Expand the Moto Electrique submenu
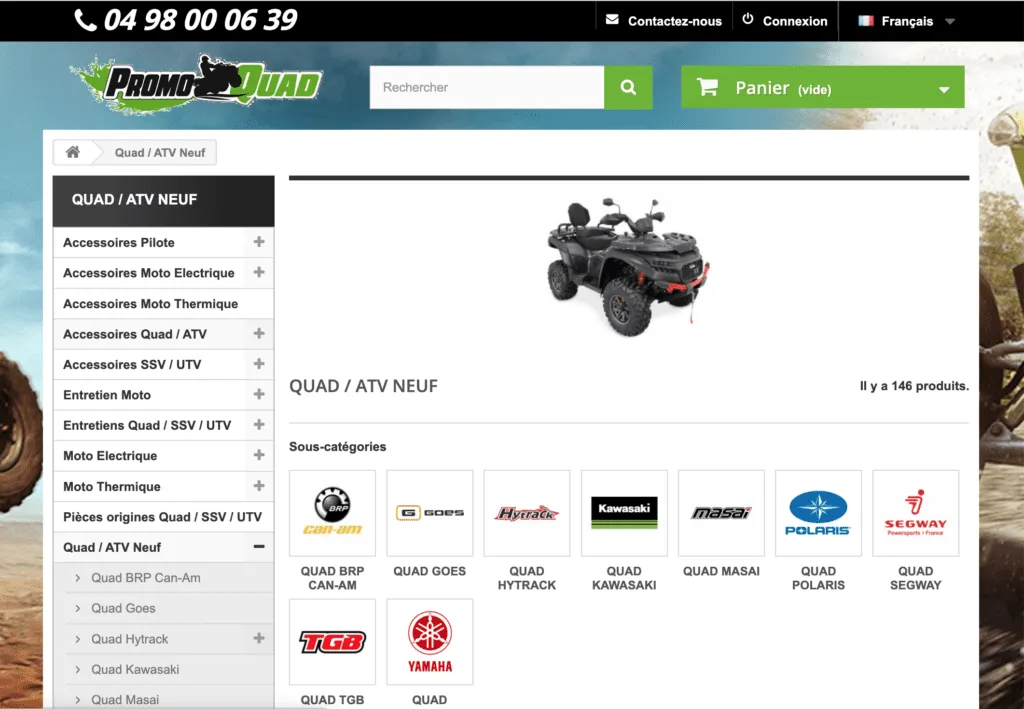The image size is (1024, 709). tap(259, 455)
